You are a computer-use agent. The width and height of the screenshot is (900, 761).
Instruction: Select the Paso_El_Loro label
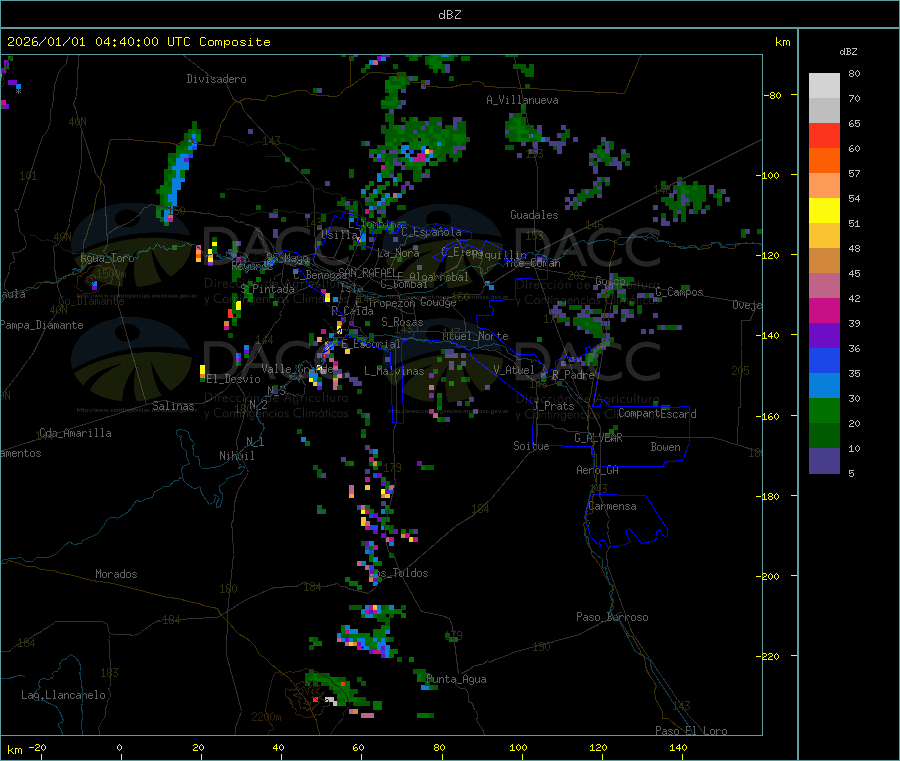tap(692, 731)
